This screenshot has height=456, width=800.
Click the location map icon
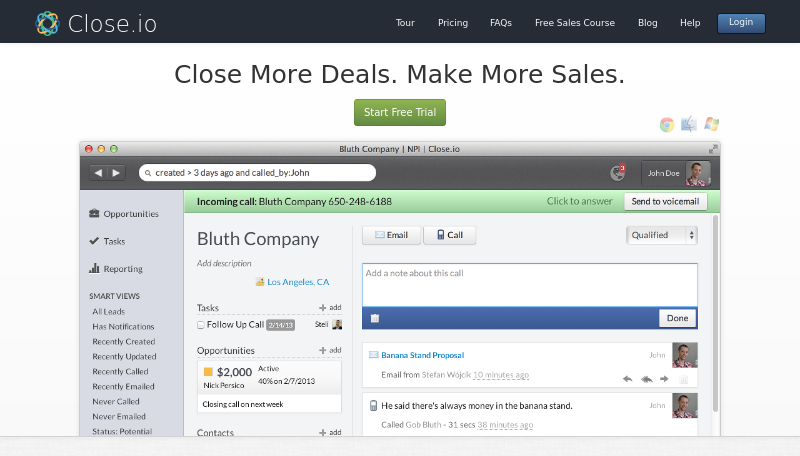coord(260,282)
